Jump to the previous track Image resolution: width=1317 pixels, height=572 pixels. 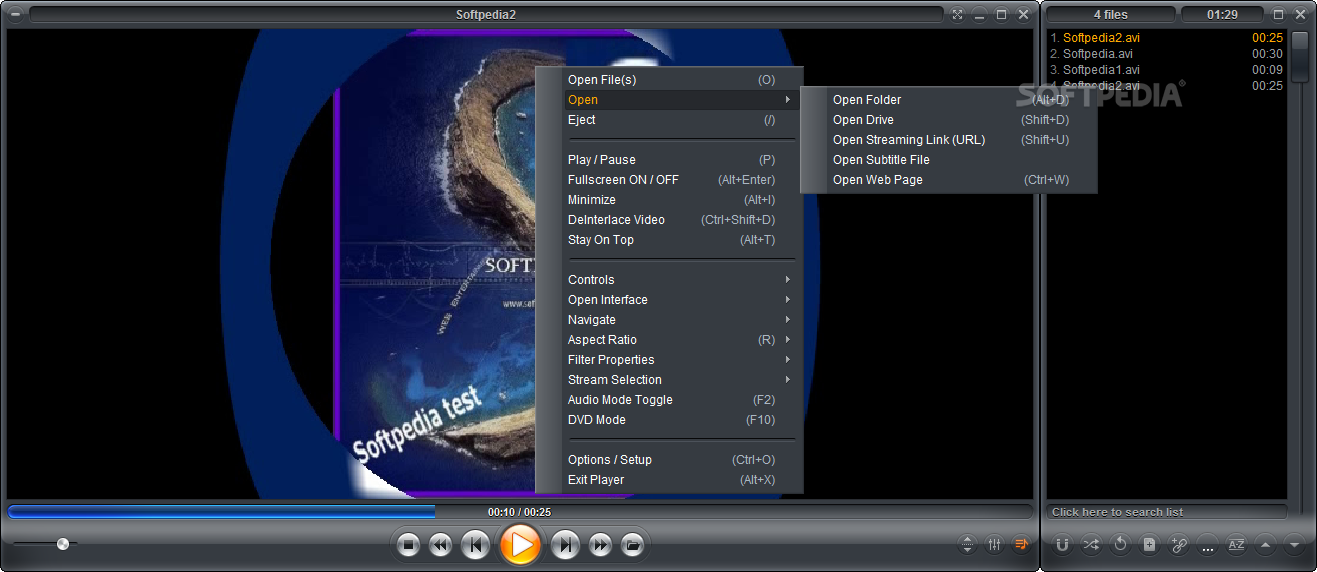click(476, 545)
